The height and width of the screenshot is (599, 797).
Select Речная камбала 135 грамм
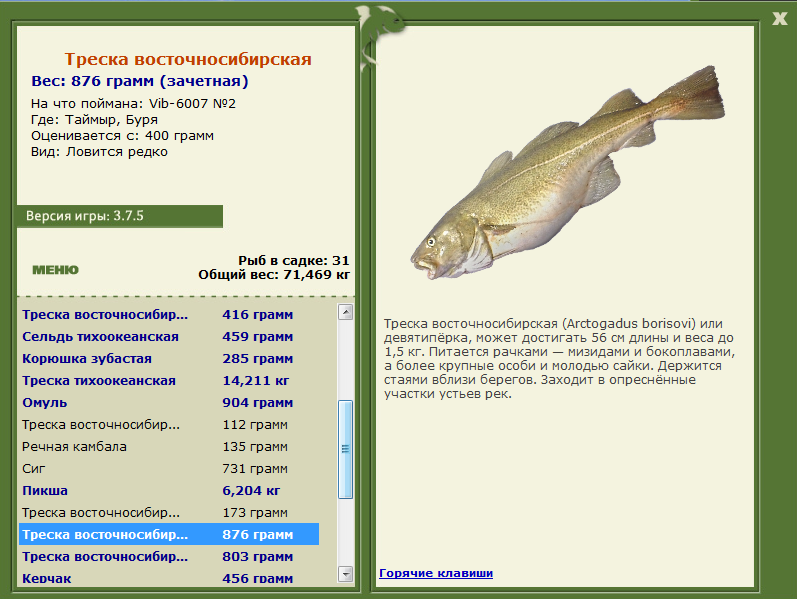pos(169,446)
